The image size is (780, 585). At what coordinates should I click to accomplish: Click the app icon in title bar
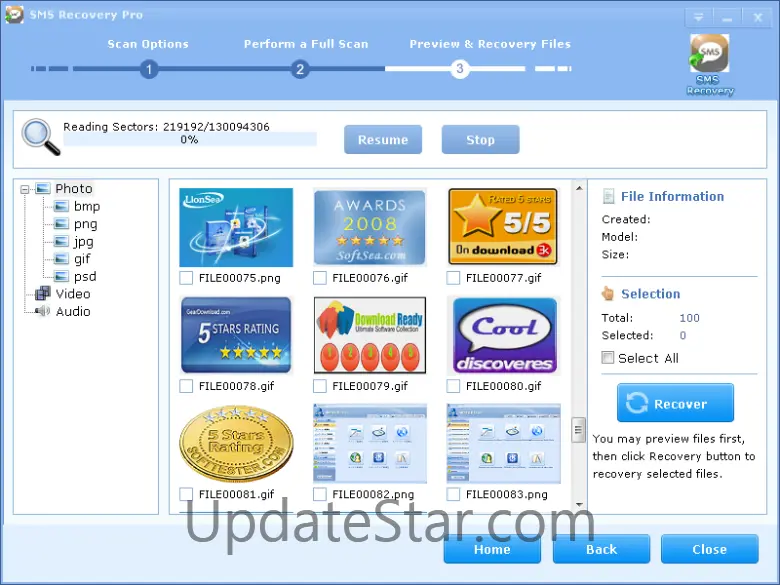click(x=14, y=14)
